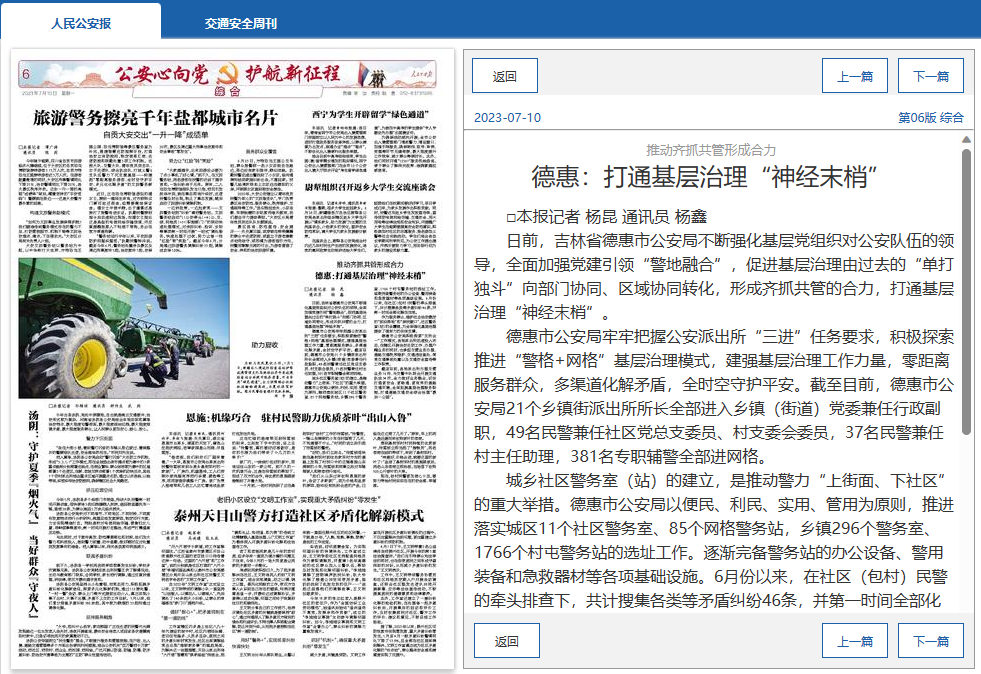
Task: Open the 交通安全周刊 tab
Action: click(240, 23)
